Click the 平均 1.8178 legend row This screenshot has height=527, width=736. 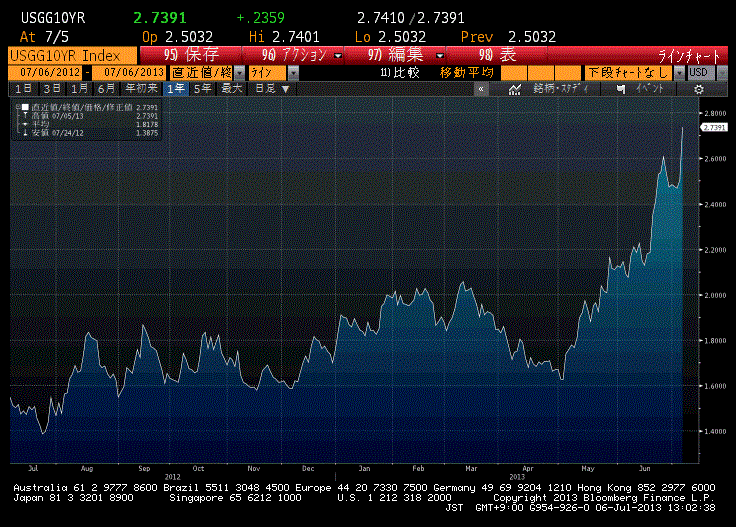pos(88,124)
